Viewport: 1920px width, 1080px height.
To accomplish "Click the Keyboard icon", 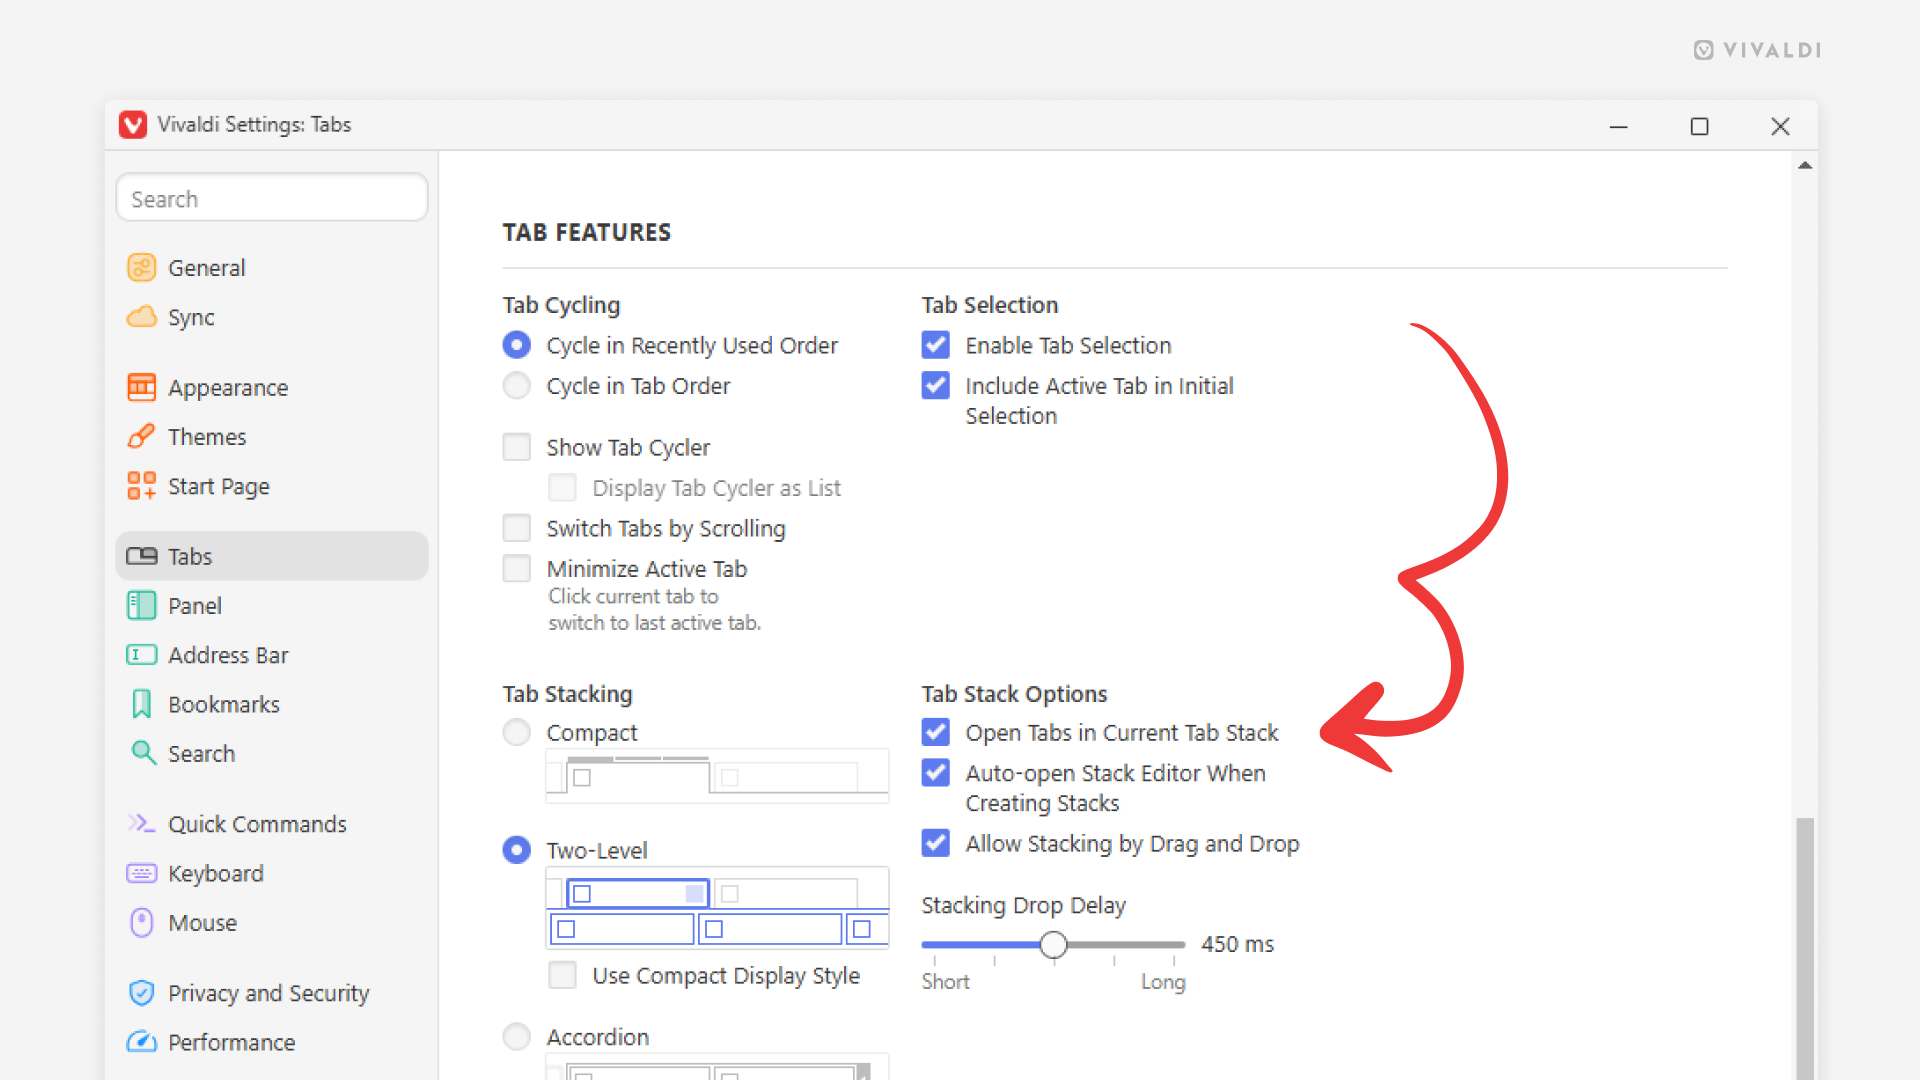I will click(142, 873).
